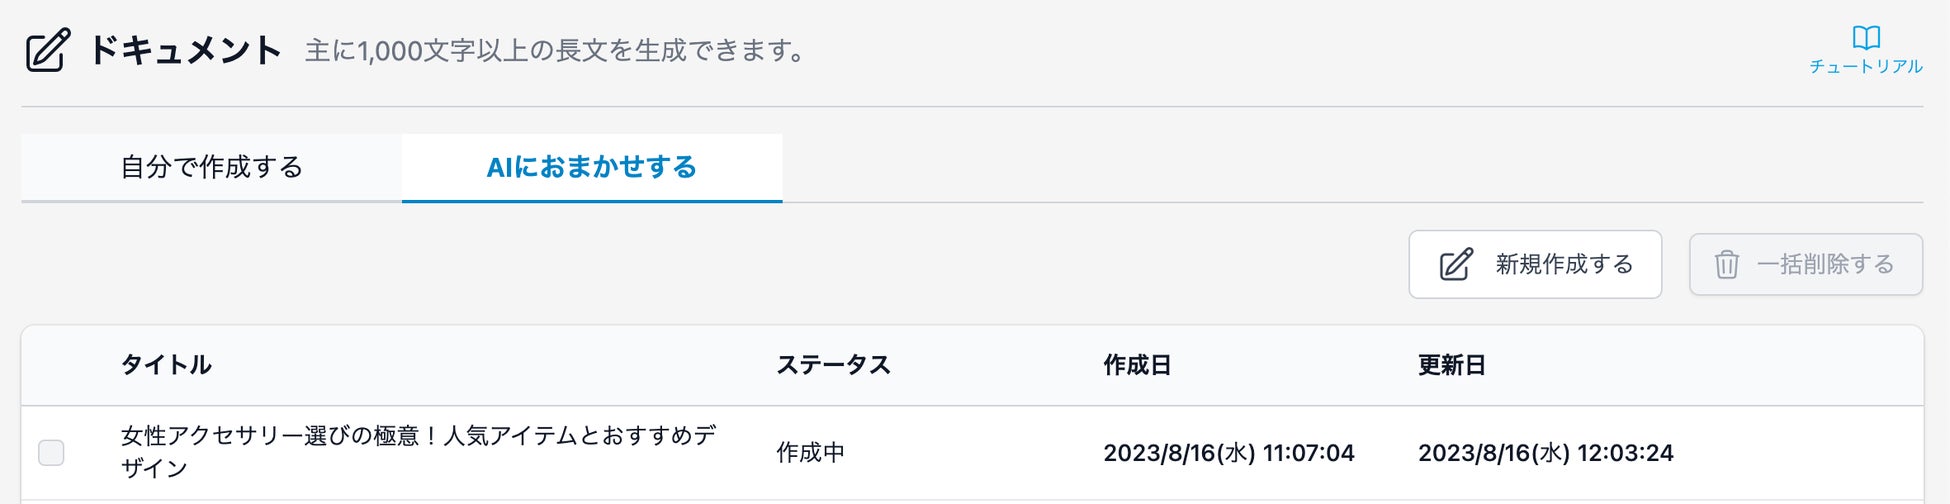Open the チュートリアル link text

(x=1866, y=66)
